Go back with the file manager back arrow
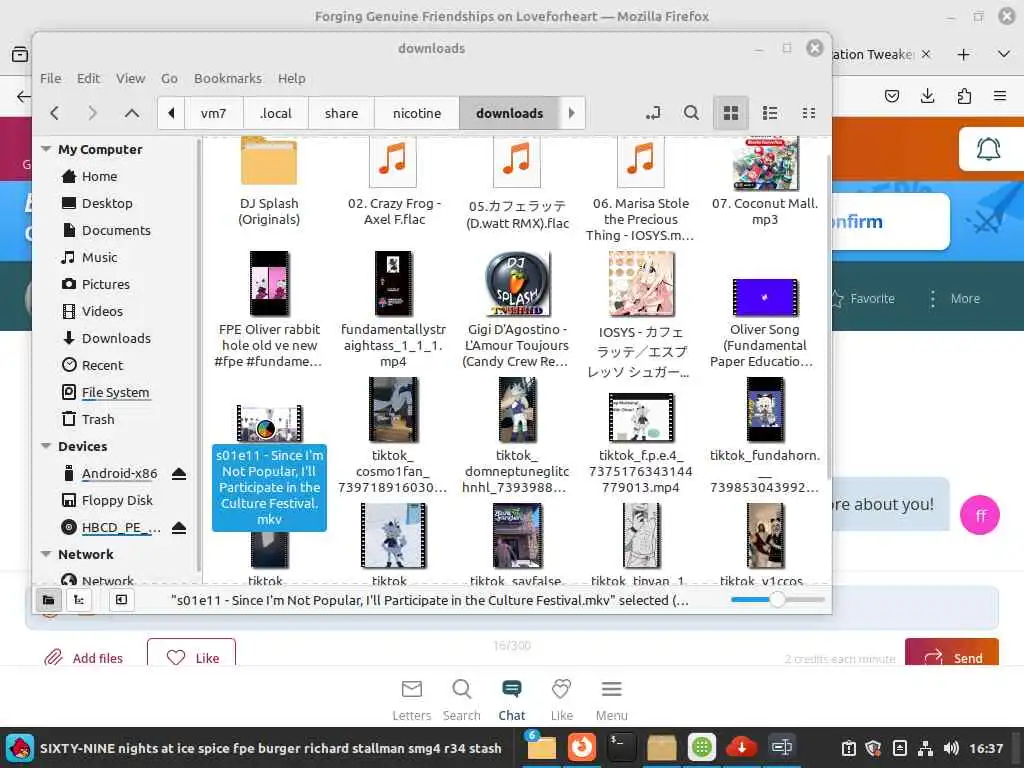Viewport: 1024px width, 768px height. click(x=55, y=113)
